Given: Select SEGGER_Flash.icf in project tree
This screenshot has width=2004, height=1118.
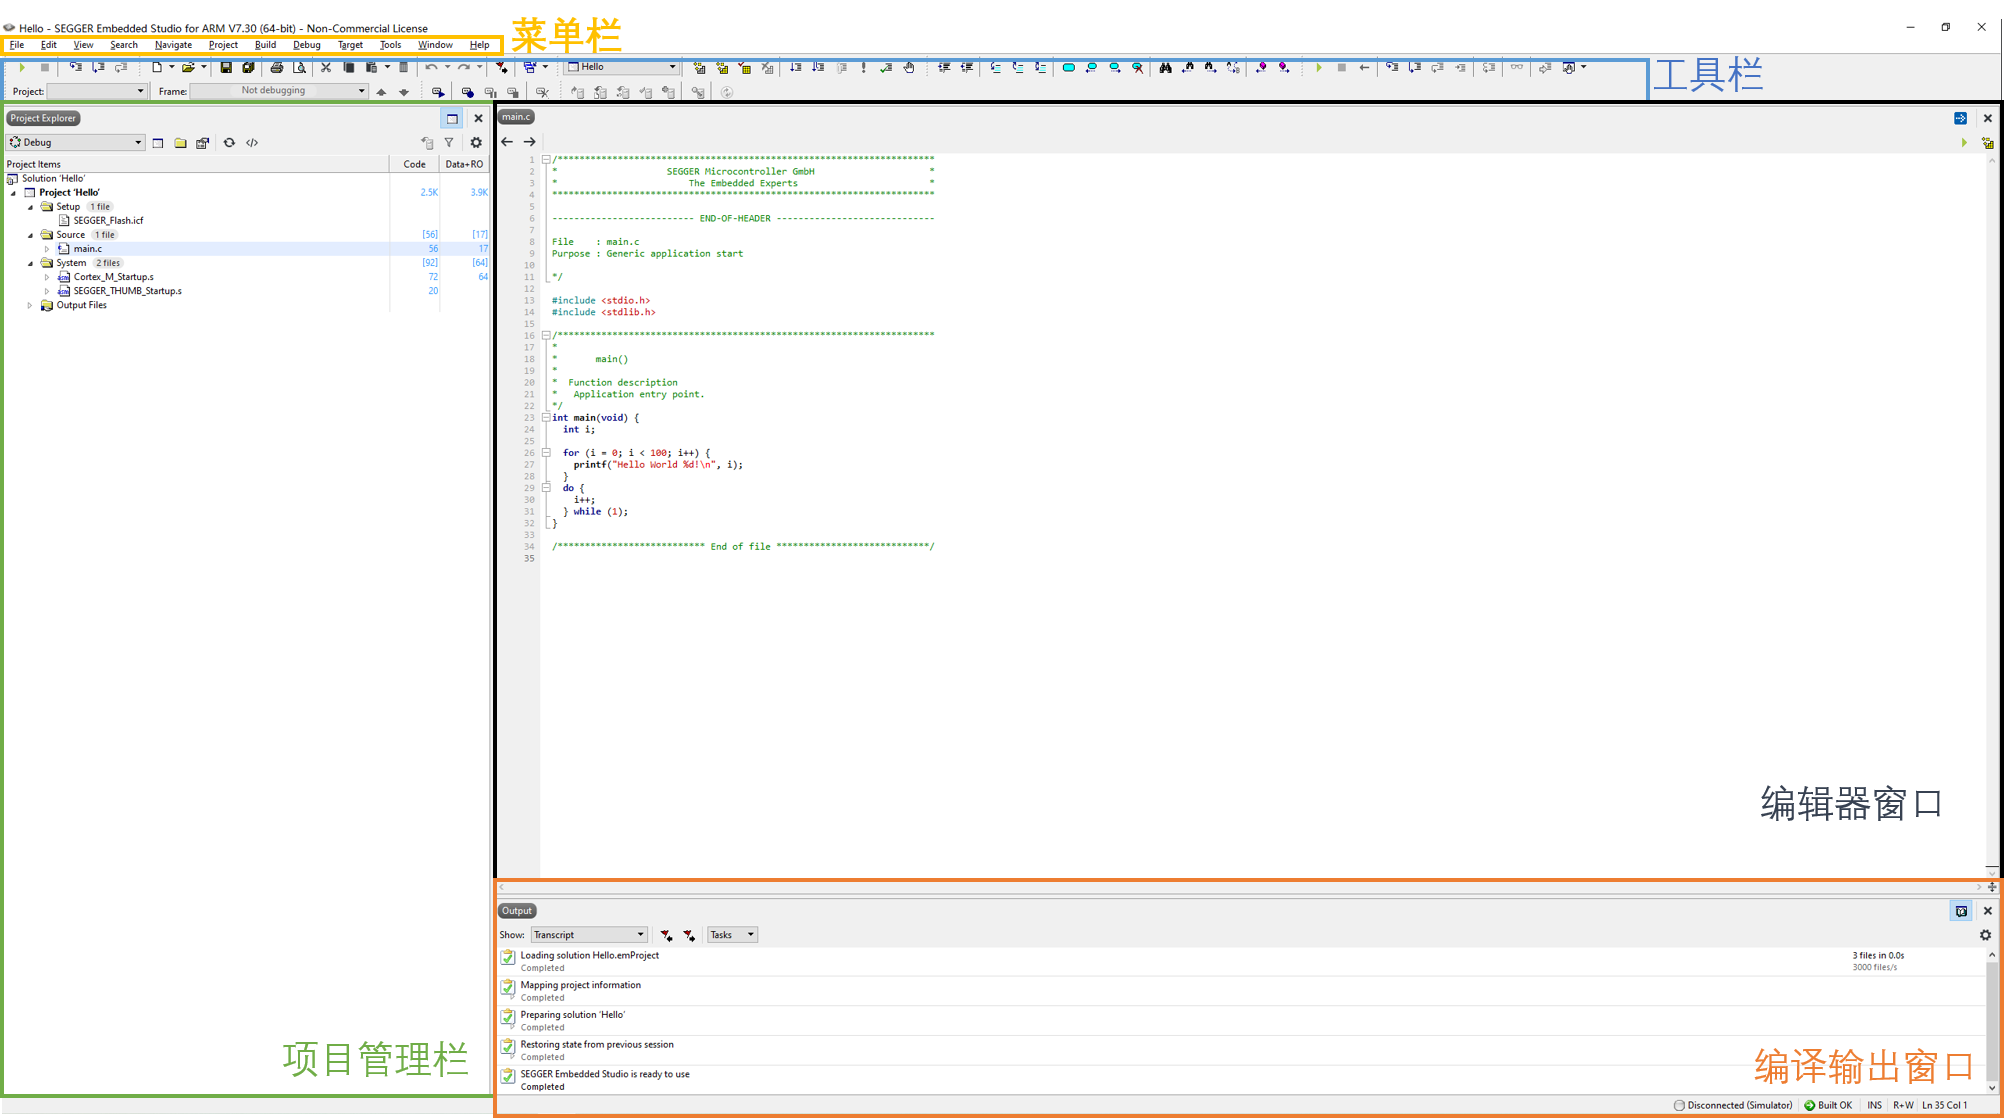Looking at the screenshot, I should tap(108, 221).
